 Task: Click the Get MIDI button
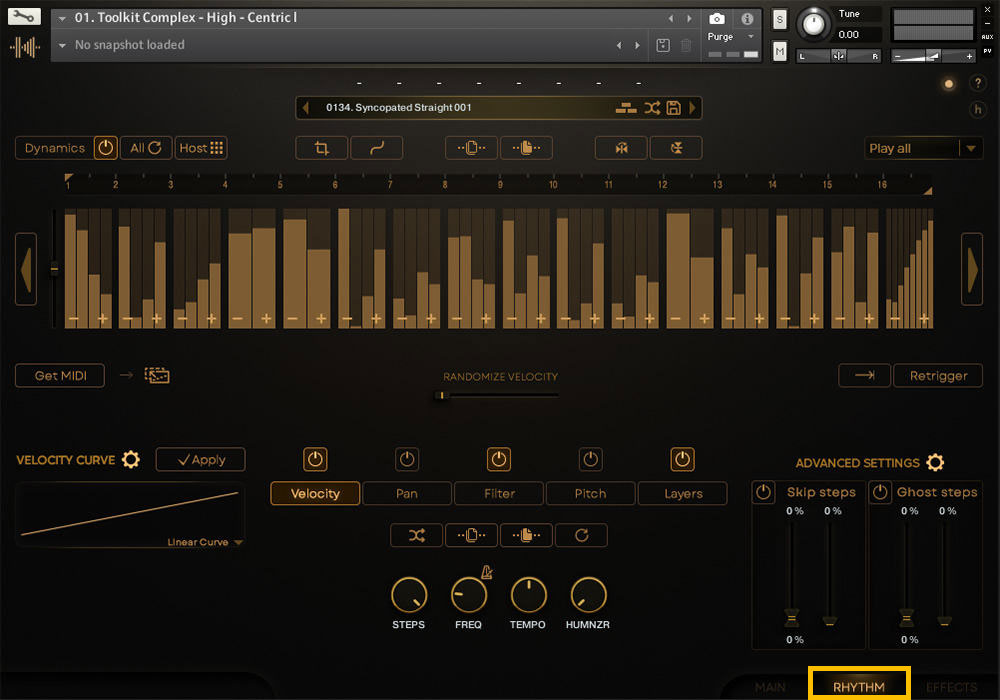tap(60, 376)
